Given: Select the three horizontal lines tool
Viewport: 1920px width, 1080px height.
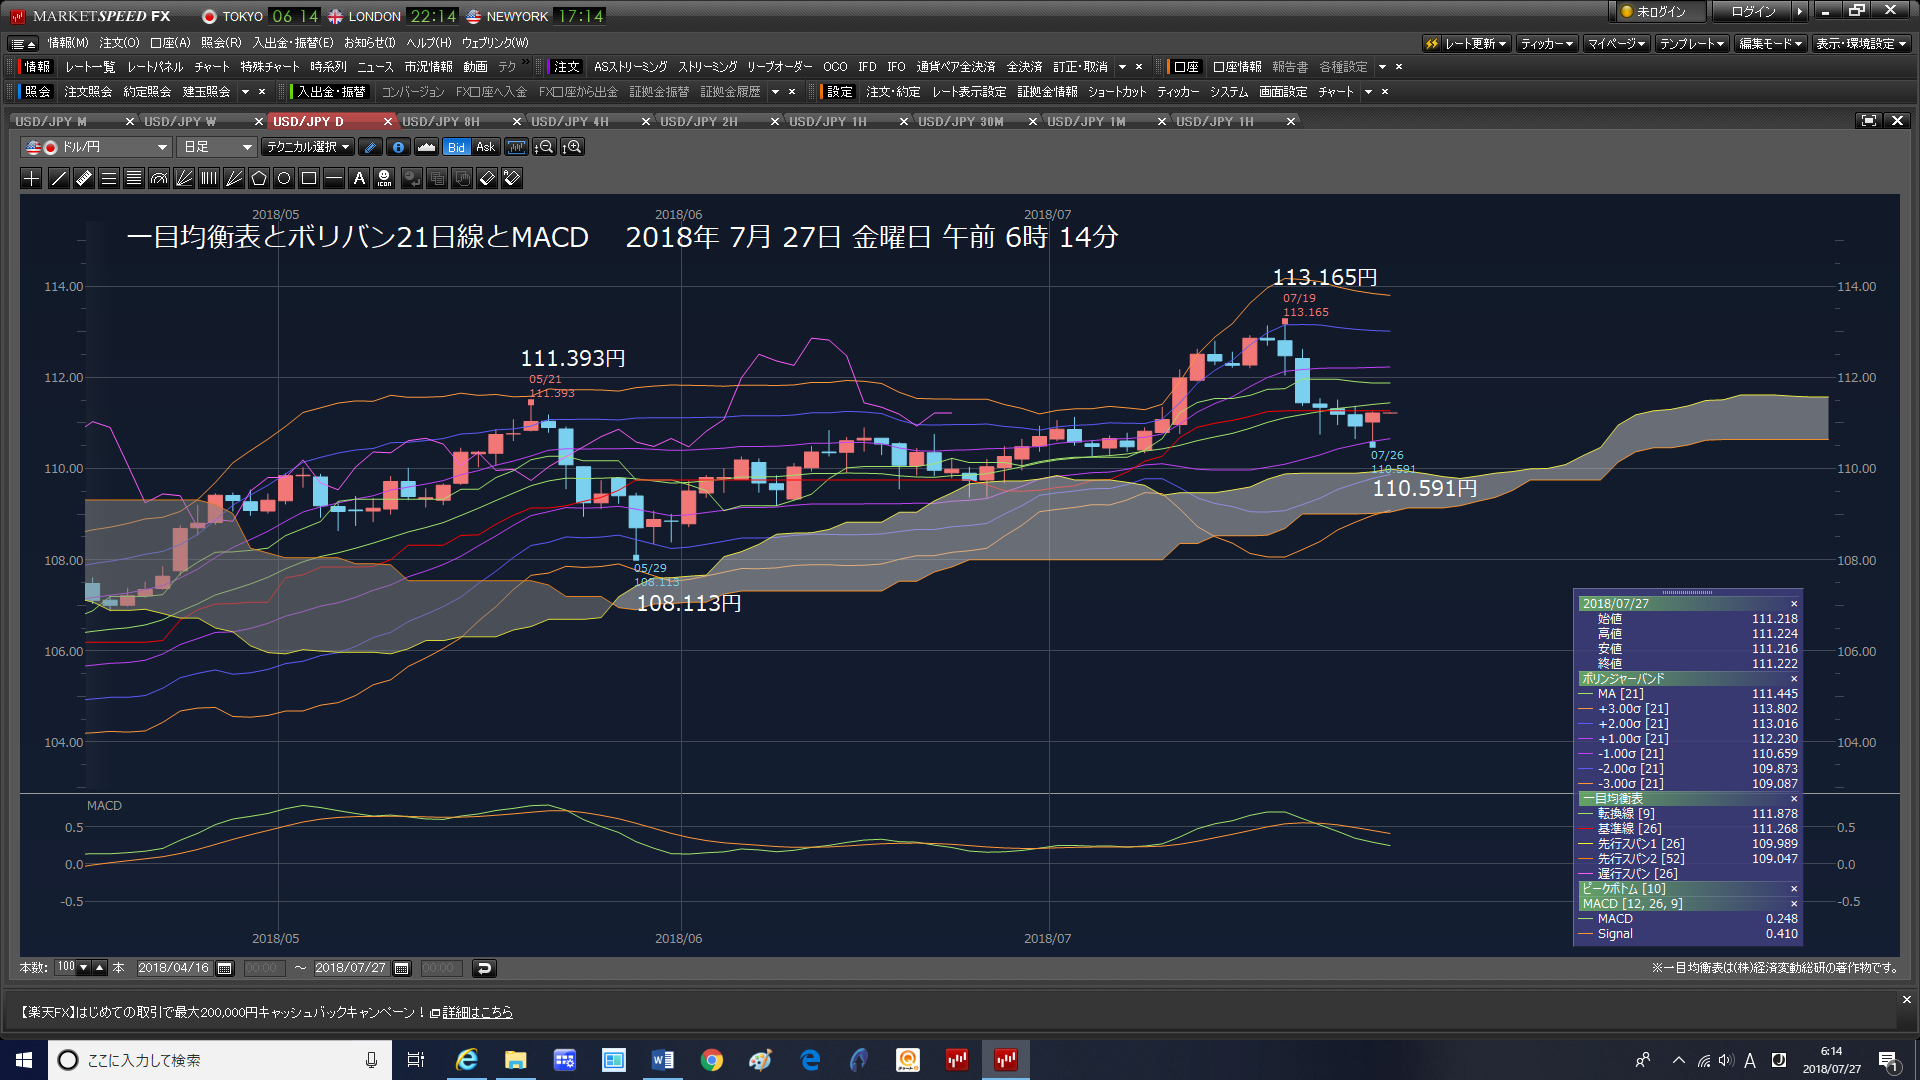Looking at the screenshot, I should (109, 178).
